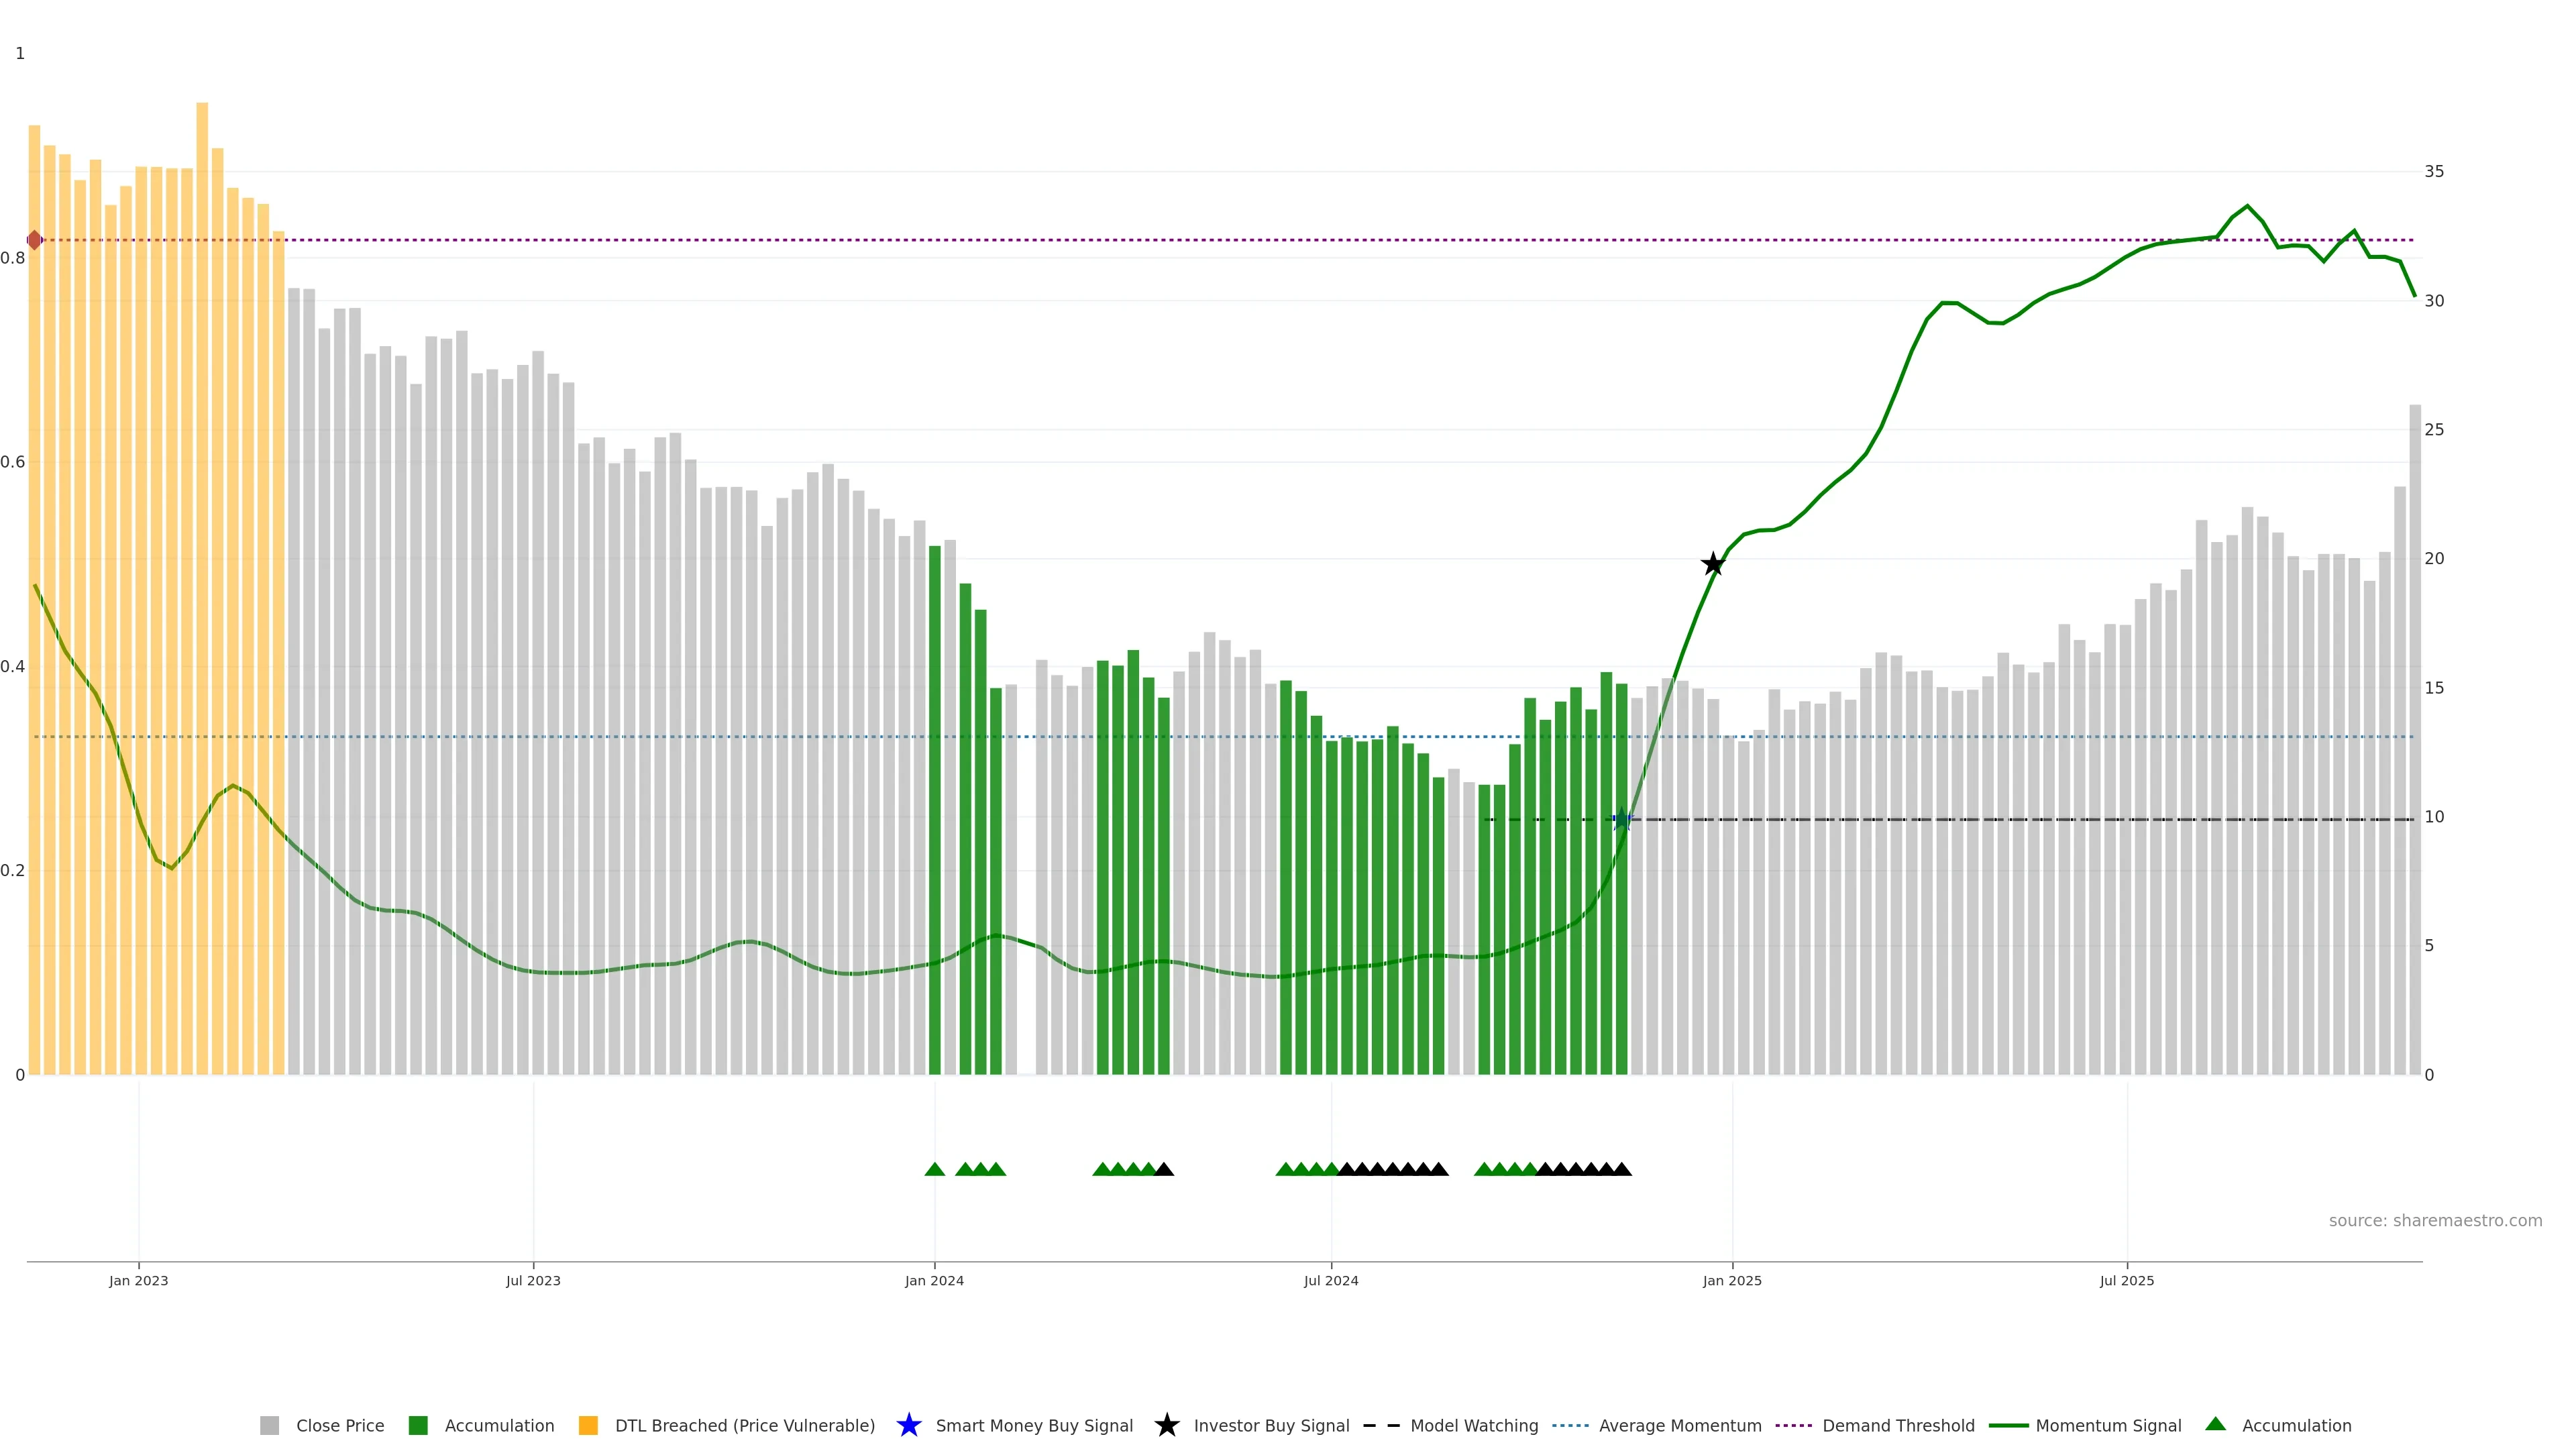Toggle Close Price legend entry
The height and width of the screenshot is (1449, 2576).
point(339,1426)
